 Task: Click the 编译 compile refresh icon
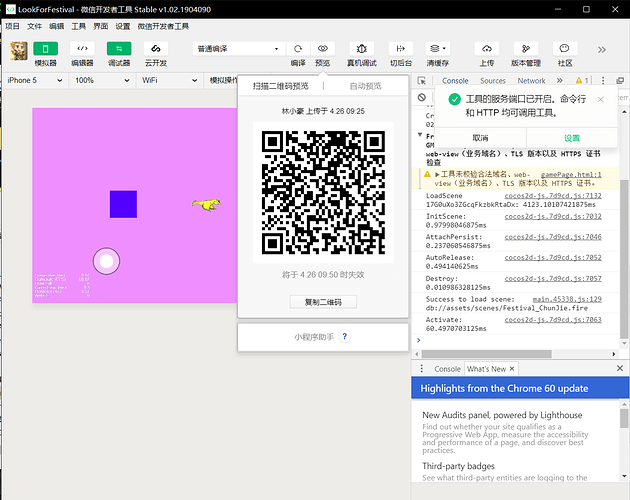coord(298,49)
